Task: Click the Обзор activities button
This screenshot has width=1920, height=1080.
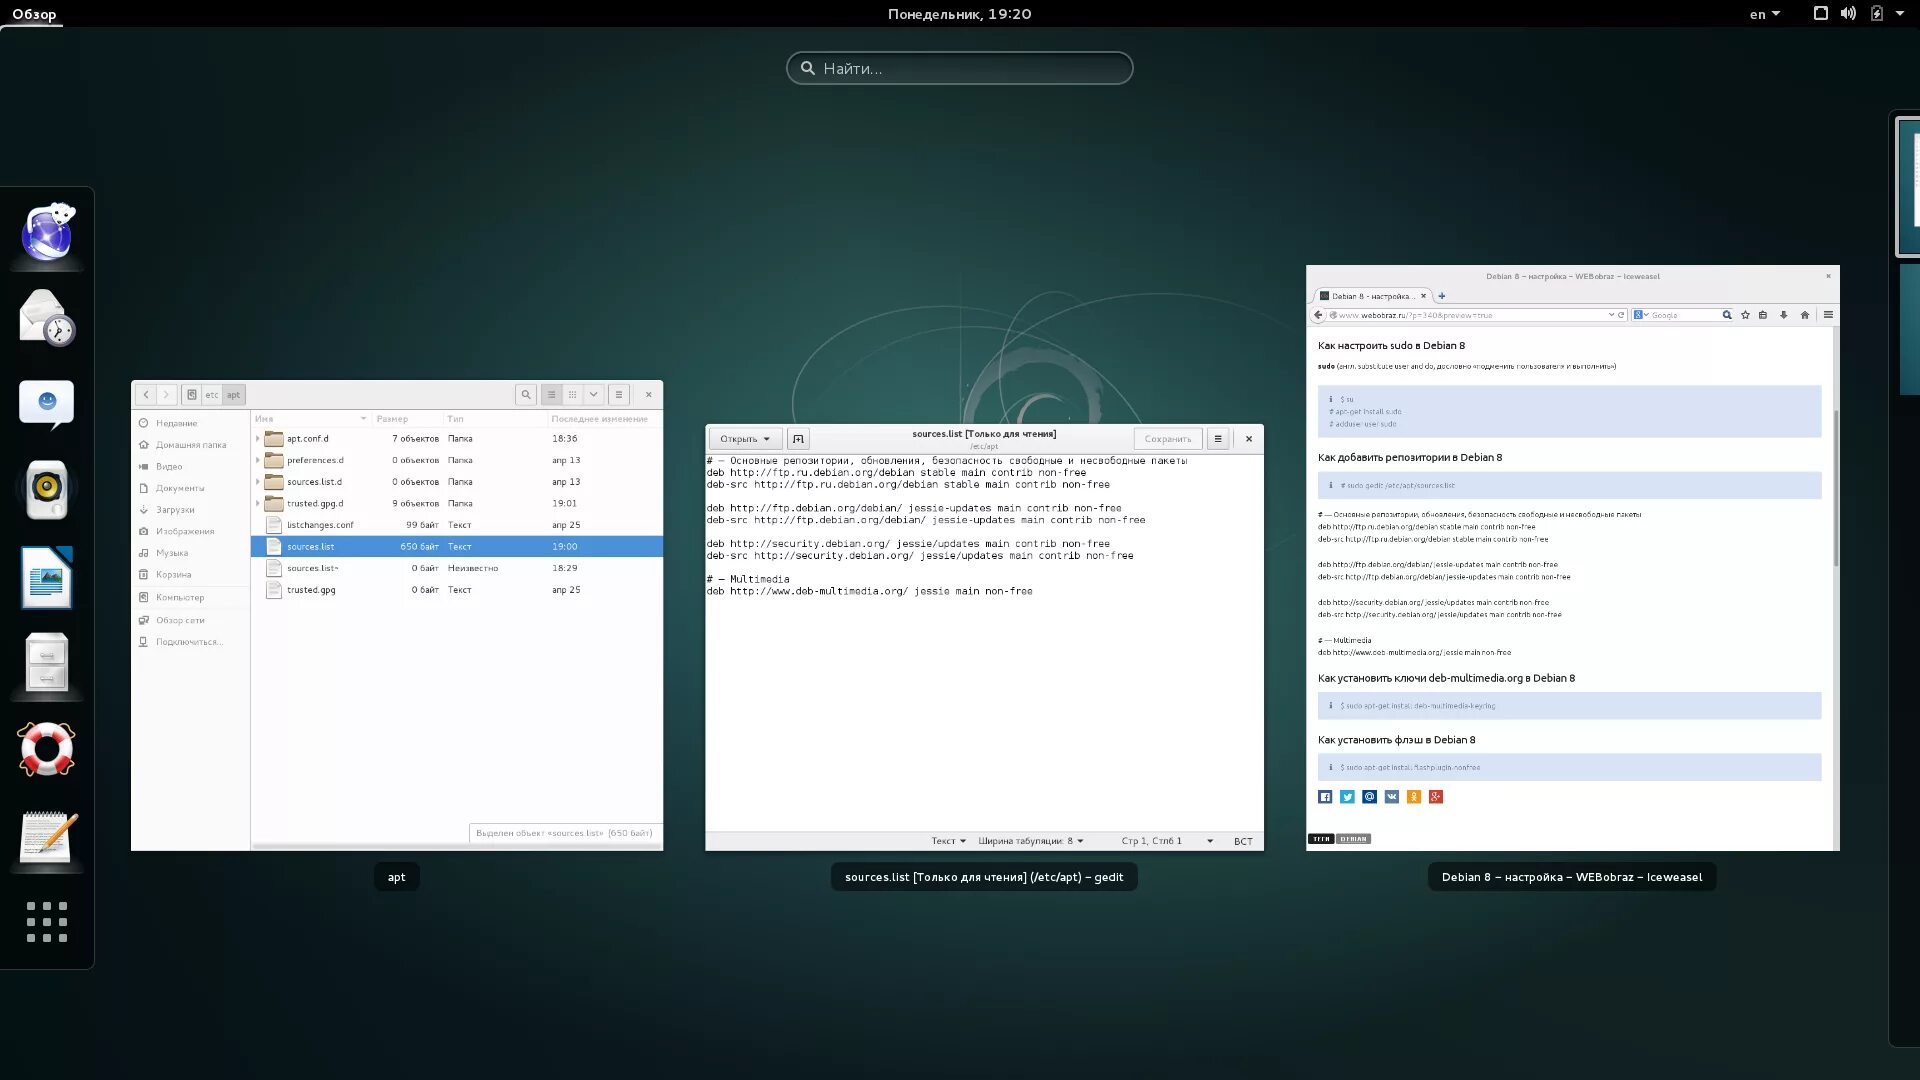Action: (34, 14)
